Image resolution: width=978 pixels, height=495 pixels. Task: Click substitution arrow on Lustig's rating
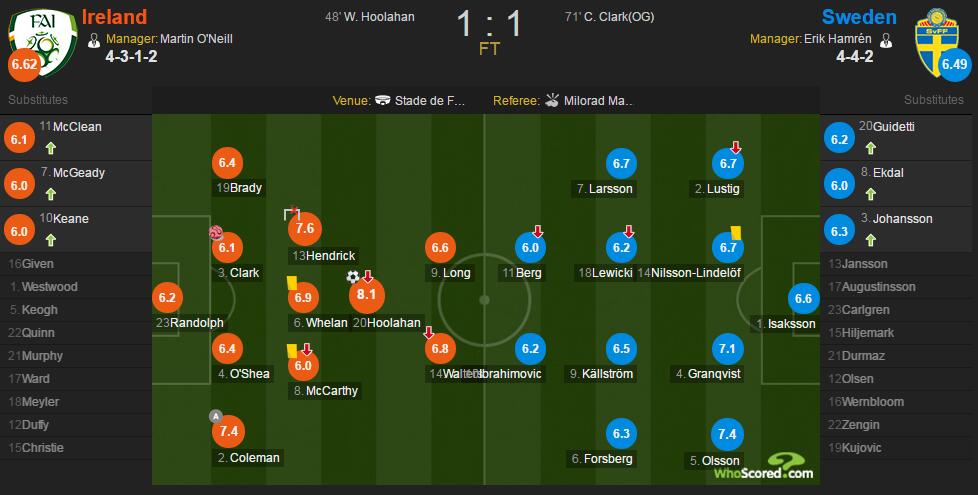735,148
